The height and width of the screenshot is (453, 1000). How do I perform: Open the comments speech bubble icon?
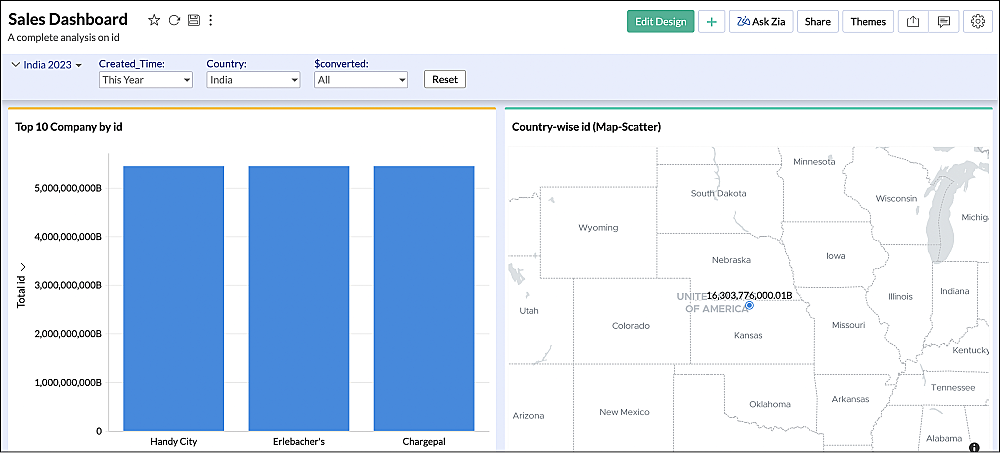[x=944, y=22]
